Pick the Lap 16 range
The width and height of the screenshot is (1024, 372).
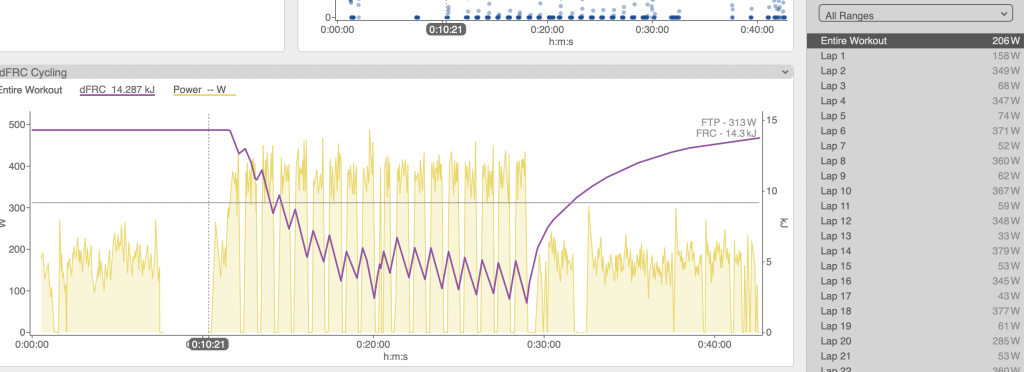point(916,281)
